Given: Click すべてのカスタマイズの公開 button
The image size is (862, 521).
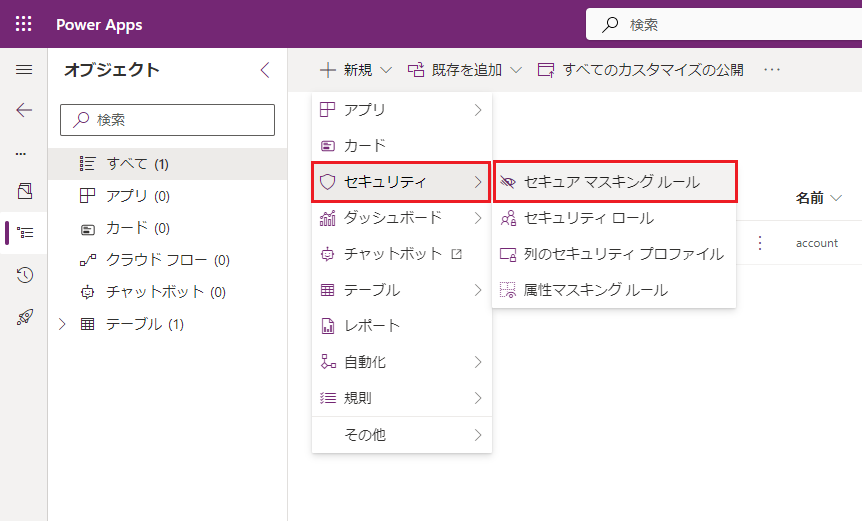Looking at the screenshot, I should pos(641,70).
